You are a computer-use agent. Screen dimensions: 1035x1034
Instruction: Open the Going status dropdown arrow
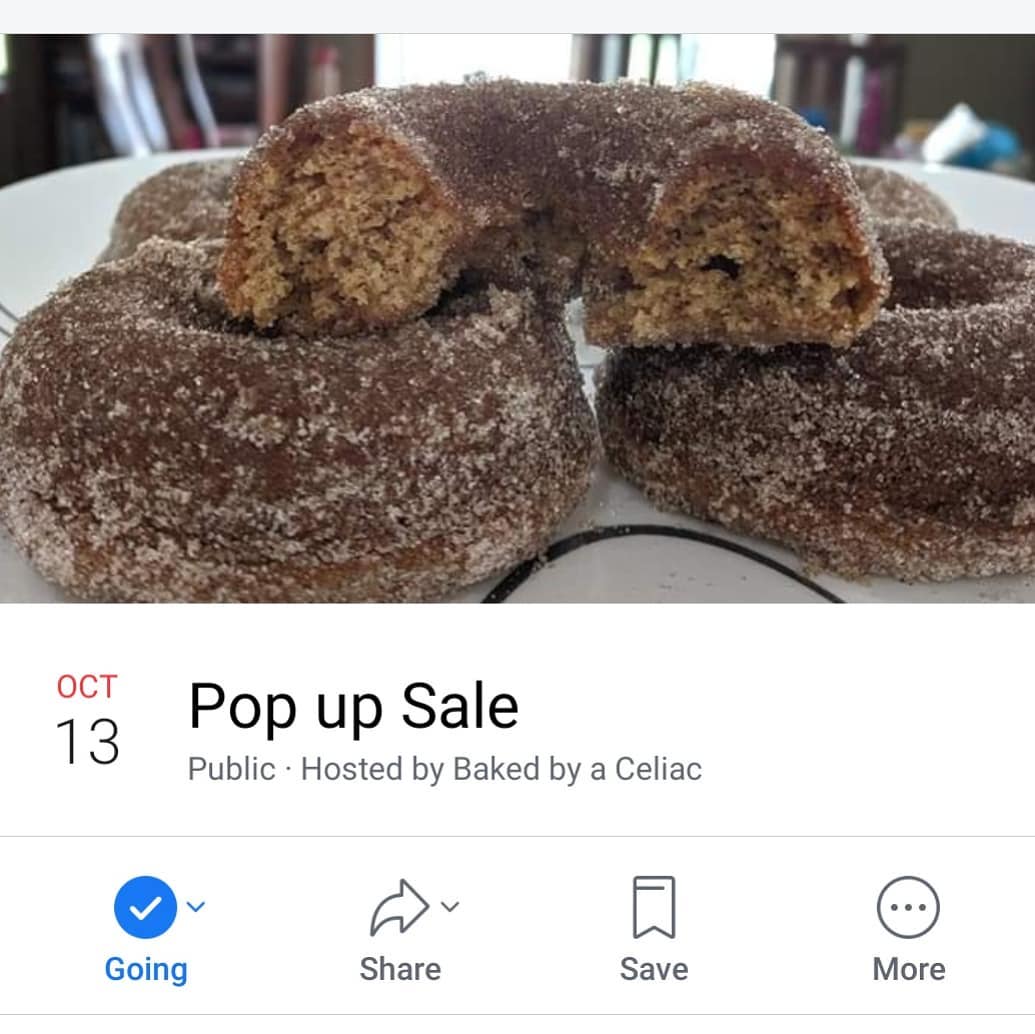point(196,907)
